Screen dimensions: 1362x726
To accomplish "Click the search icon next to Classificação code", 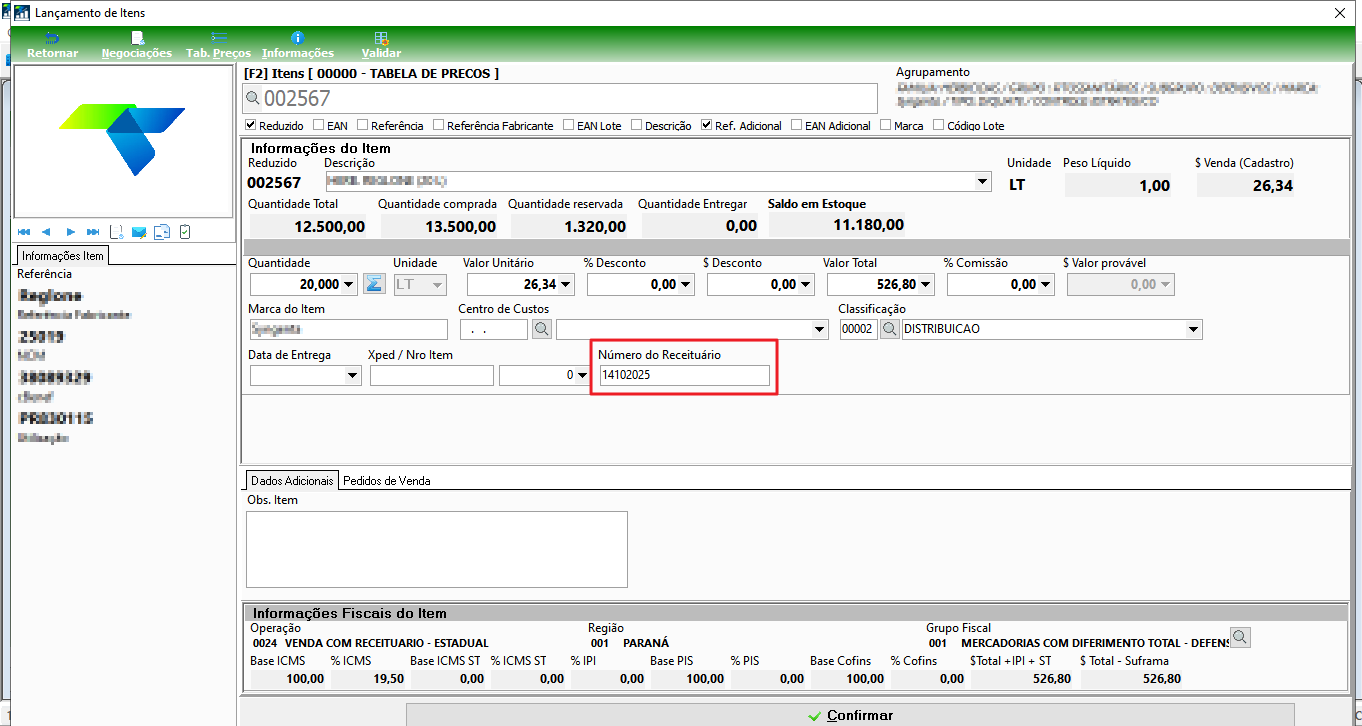I will point(889,329).
